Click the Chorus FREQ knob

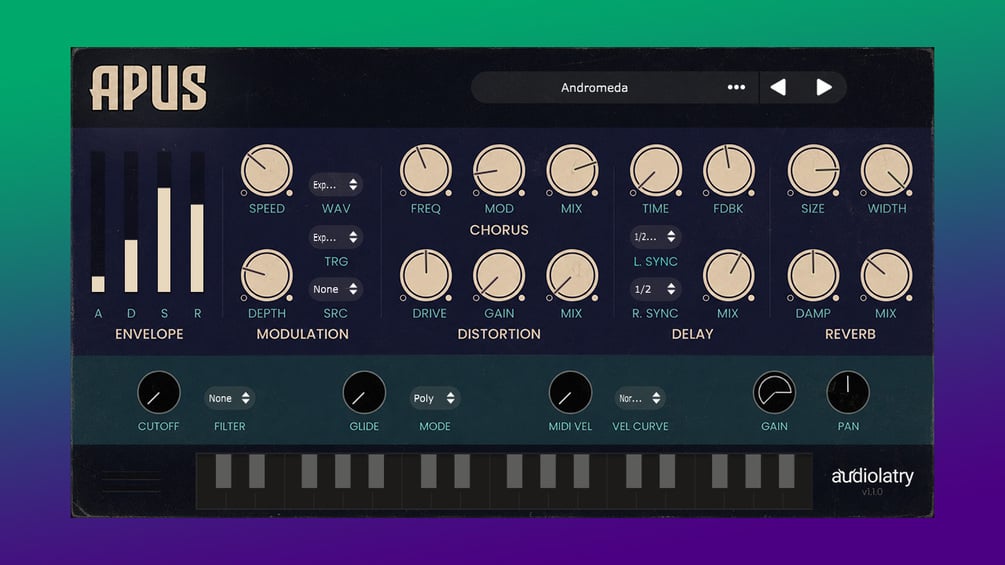[426, 170]
